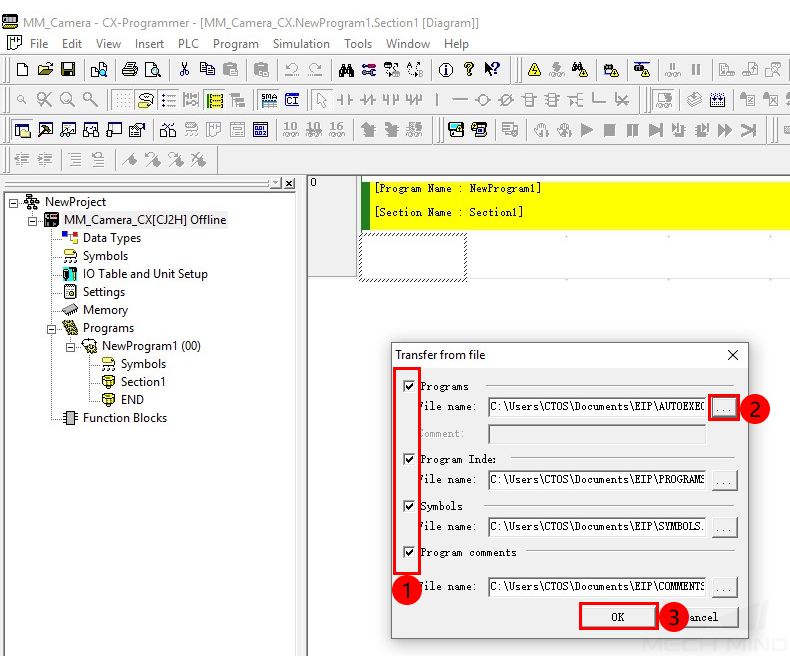Viewport: 790px width, 656px height.
Task: Collapse the Programs tree node
Action: tap(51, 329)
